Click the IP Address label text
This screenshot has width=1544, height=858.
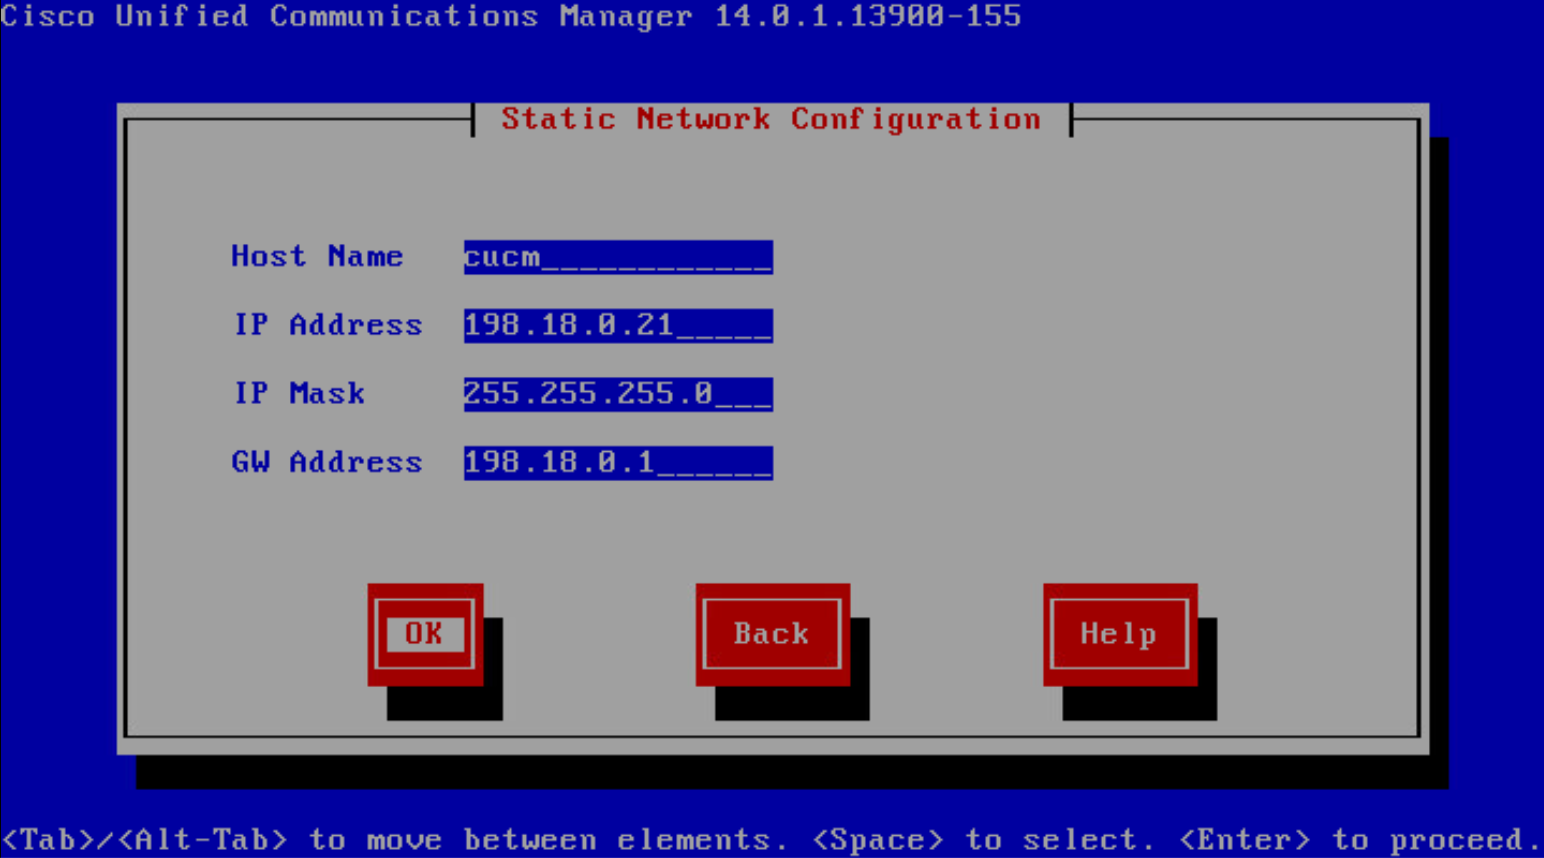pos(327,325)
